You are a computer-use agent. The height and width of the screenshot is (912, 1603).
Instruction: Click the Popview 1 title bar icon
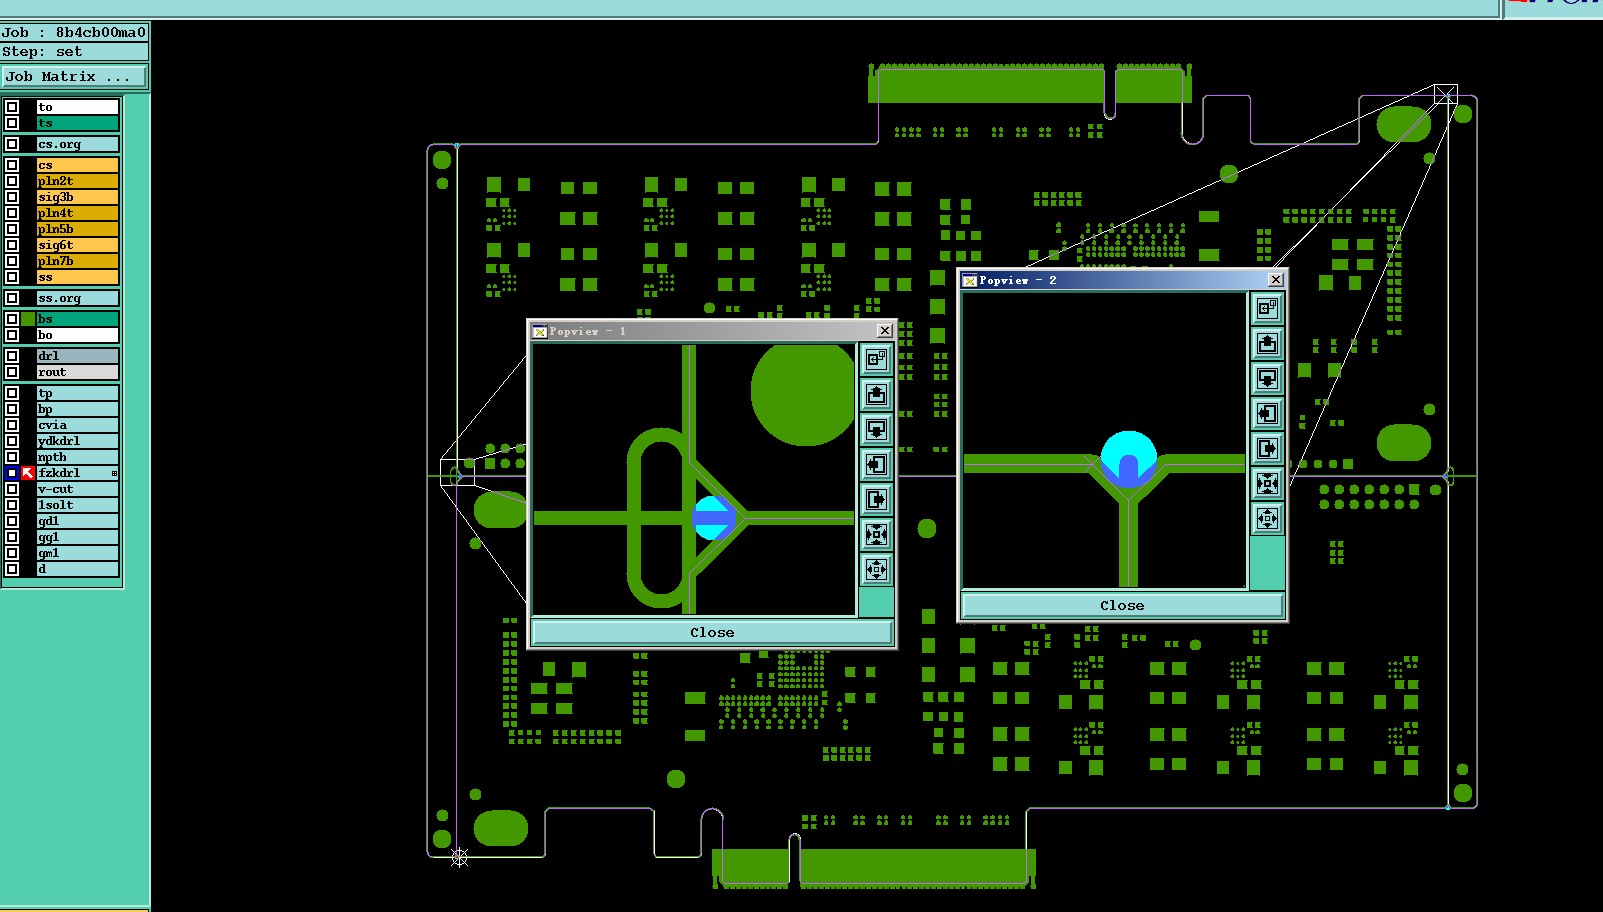pos(540,331)
